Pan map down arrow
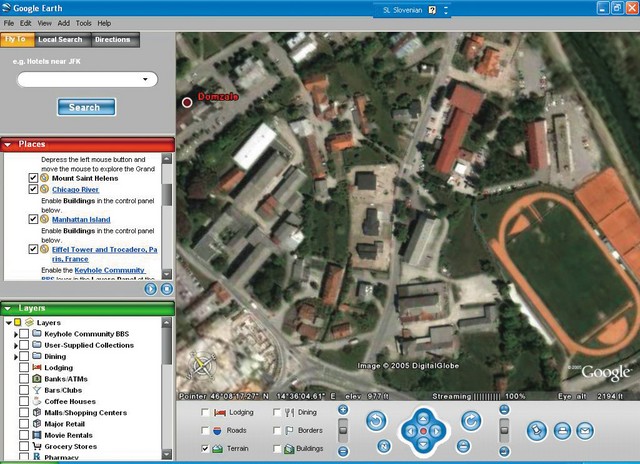This screenshot has height=464, width=640. tap(423, 444)
